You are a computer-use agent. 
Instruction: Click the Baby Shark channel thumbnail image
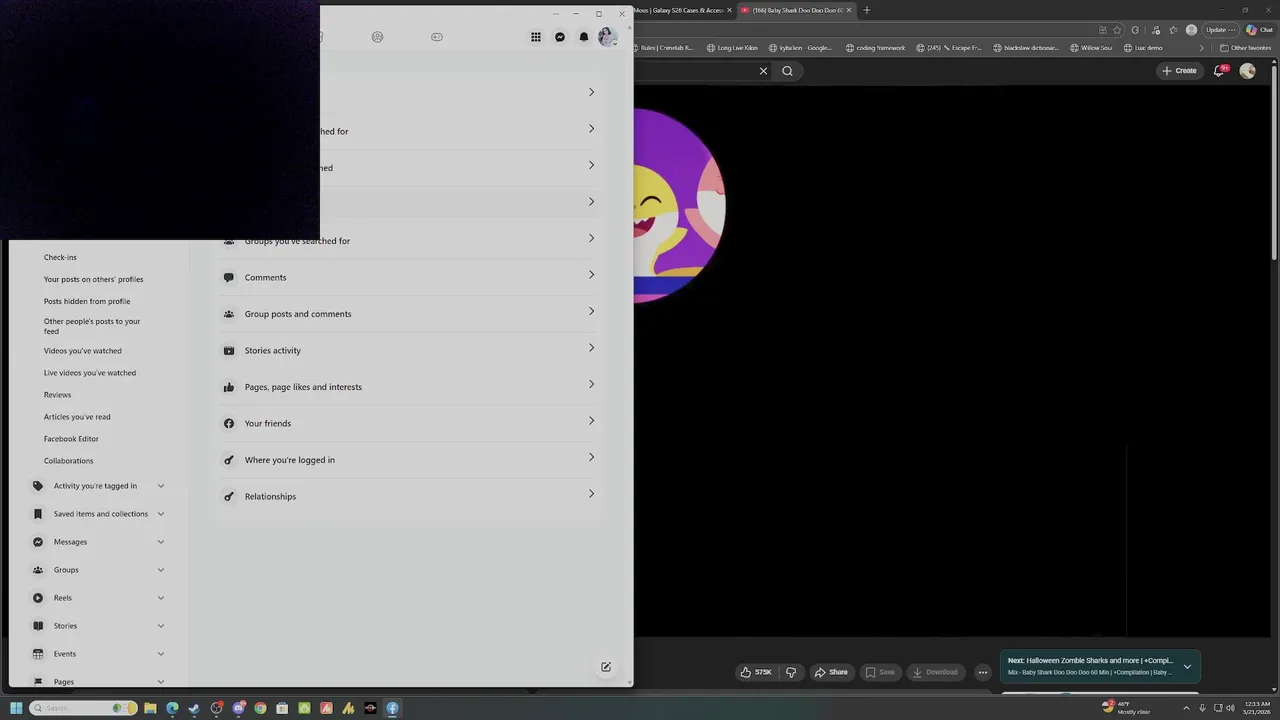pos(679,205)
